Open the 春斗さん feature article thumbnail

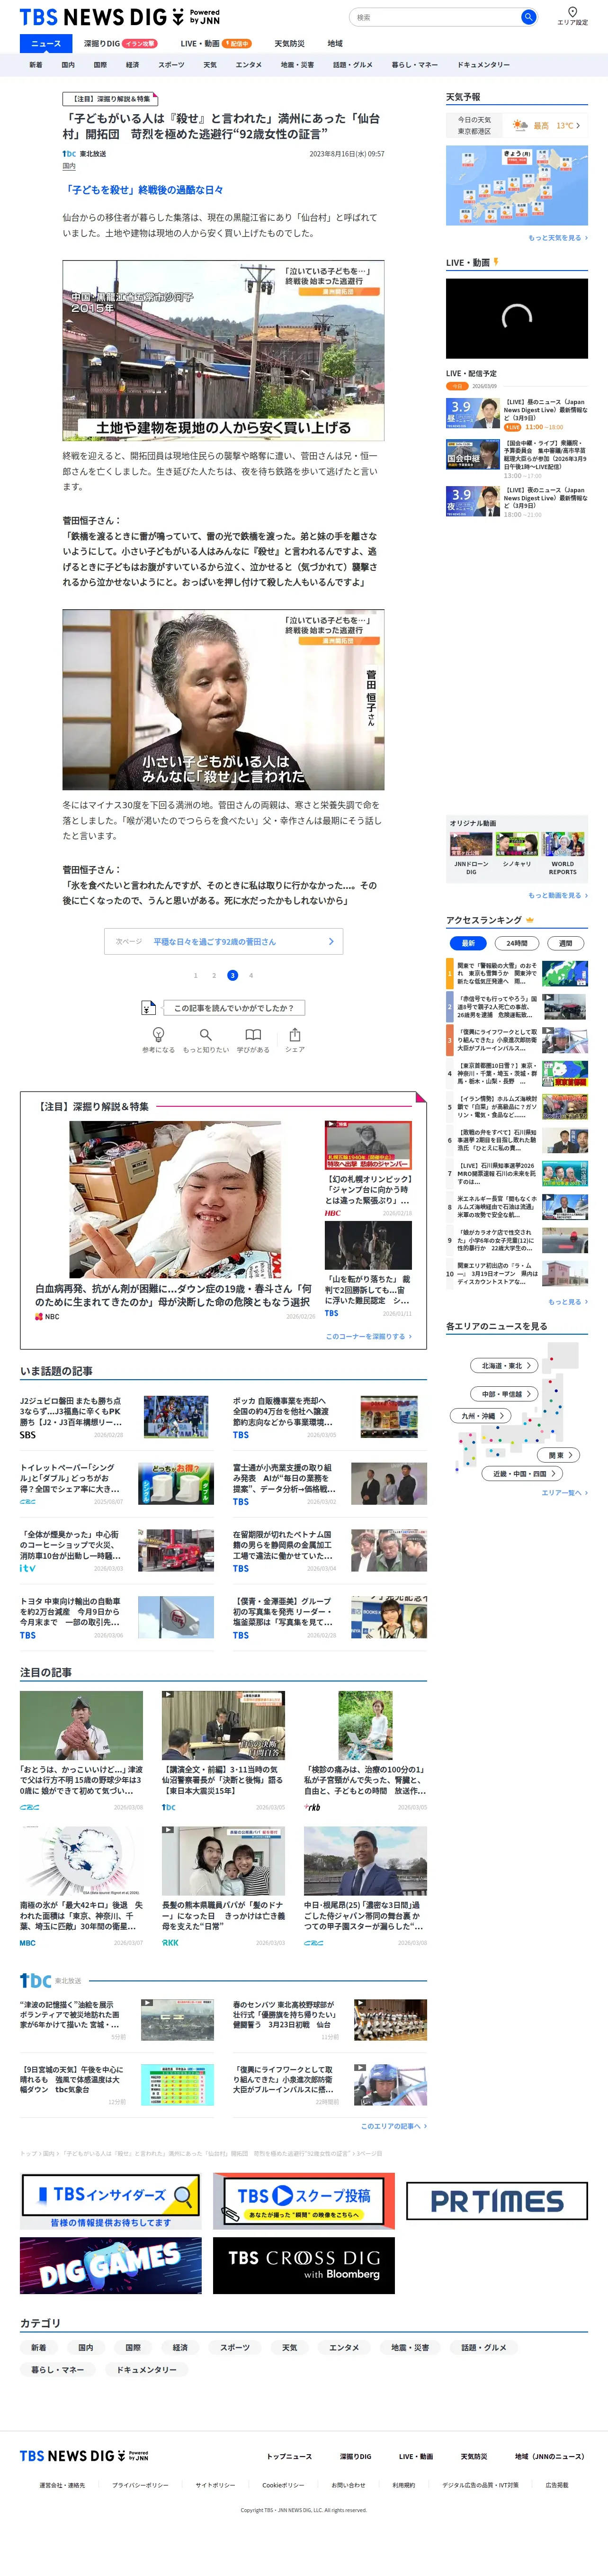click(x=175, y=1199)
